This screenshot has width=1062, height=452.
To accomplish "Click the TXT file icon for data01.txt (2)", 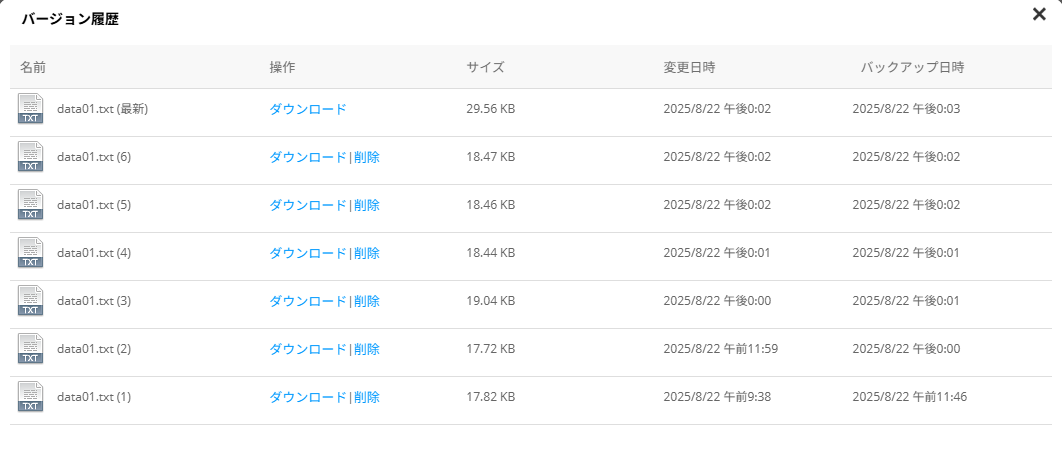I will [x=31, y=348].
